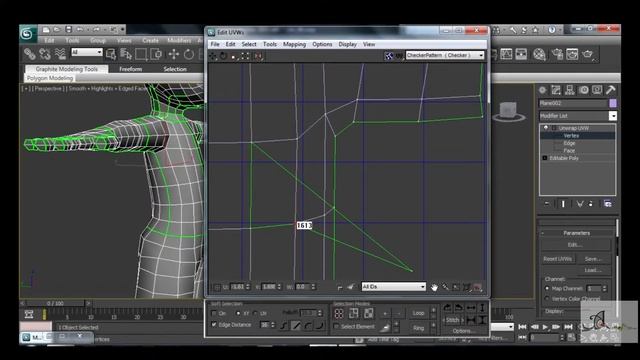The image size is (640, 360).
Task: Click the Move tool in Edit UVWs toolbar
Action: pyautogui.click(x=213, y=56)
